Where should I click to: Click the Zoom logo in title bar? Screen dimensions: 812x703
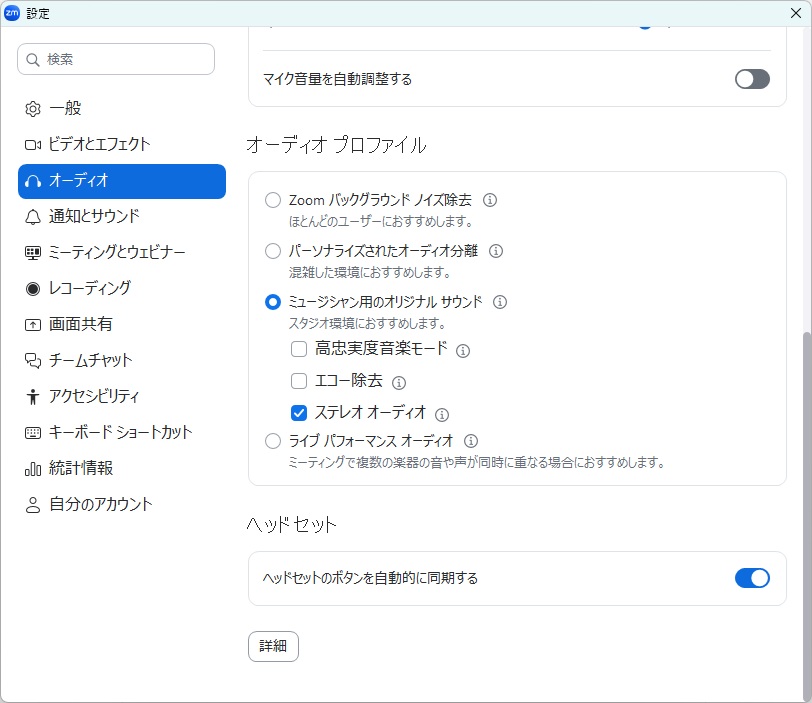click(12, 13)
